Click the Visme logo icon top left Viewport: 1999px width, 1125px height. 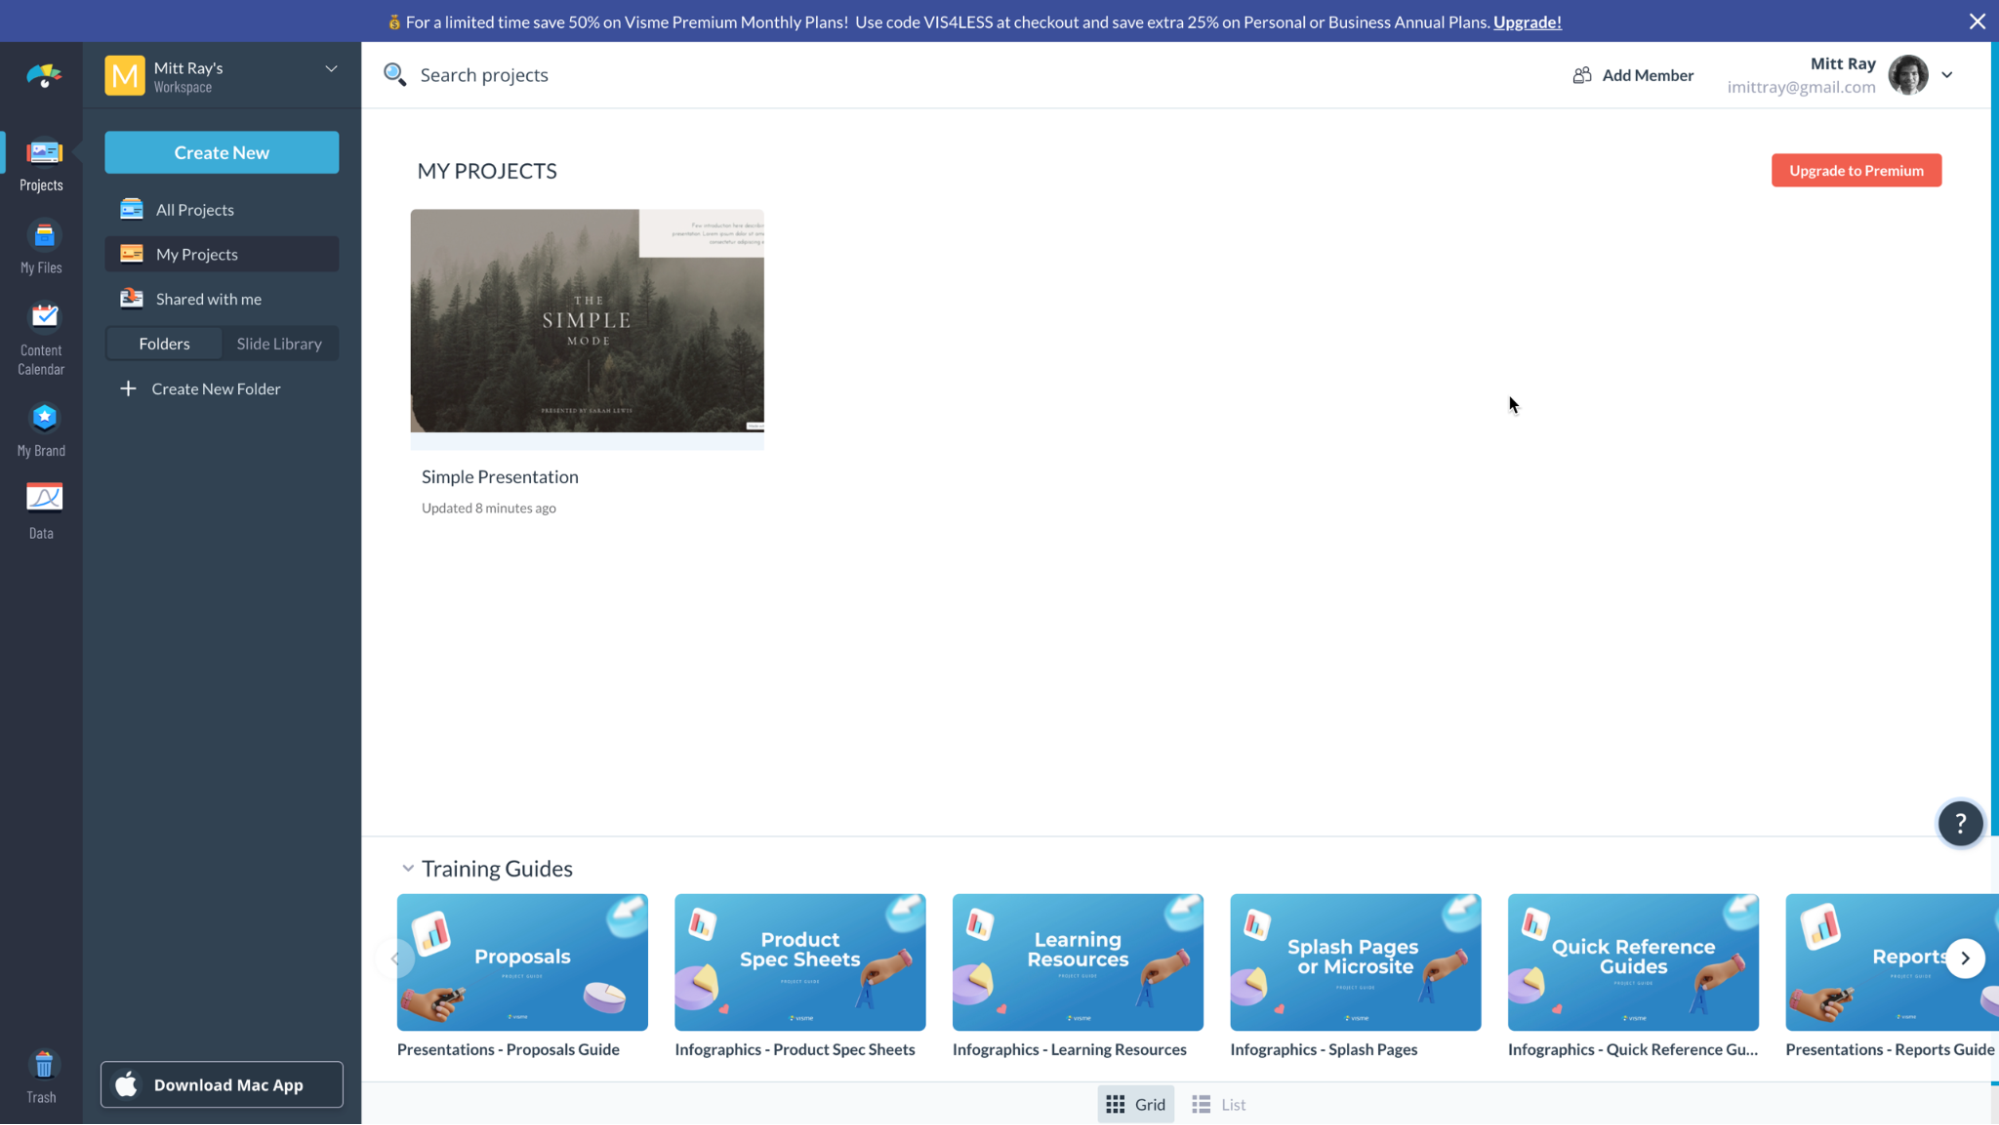pos(44,76)
